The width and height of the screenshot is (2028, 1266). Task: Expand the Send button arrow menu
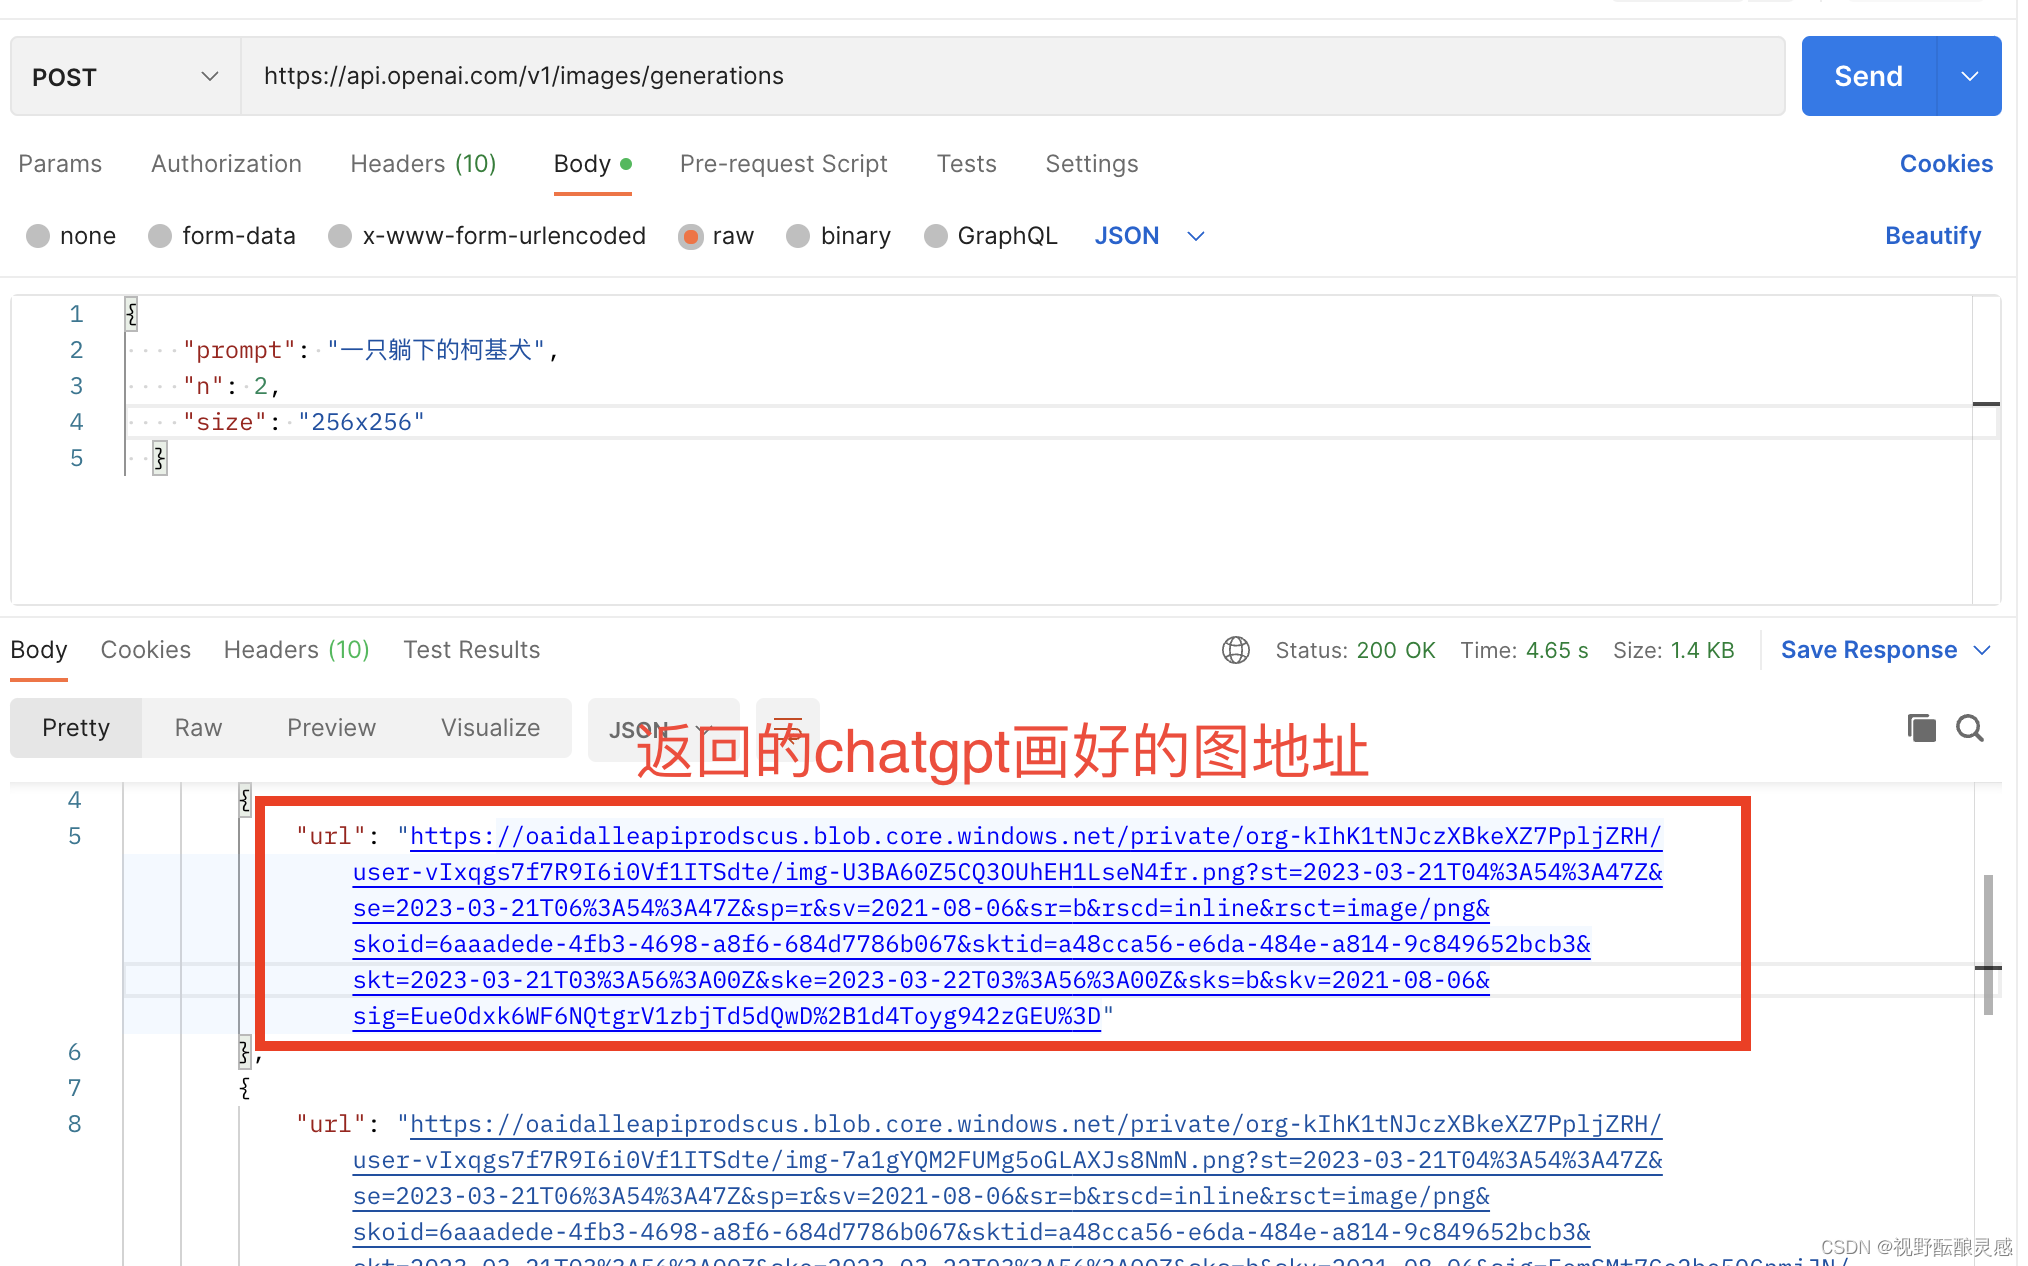click(x=1969, y=77)
